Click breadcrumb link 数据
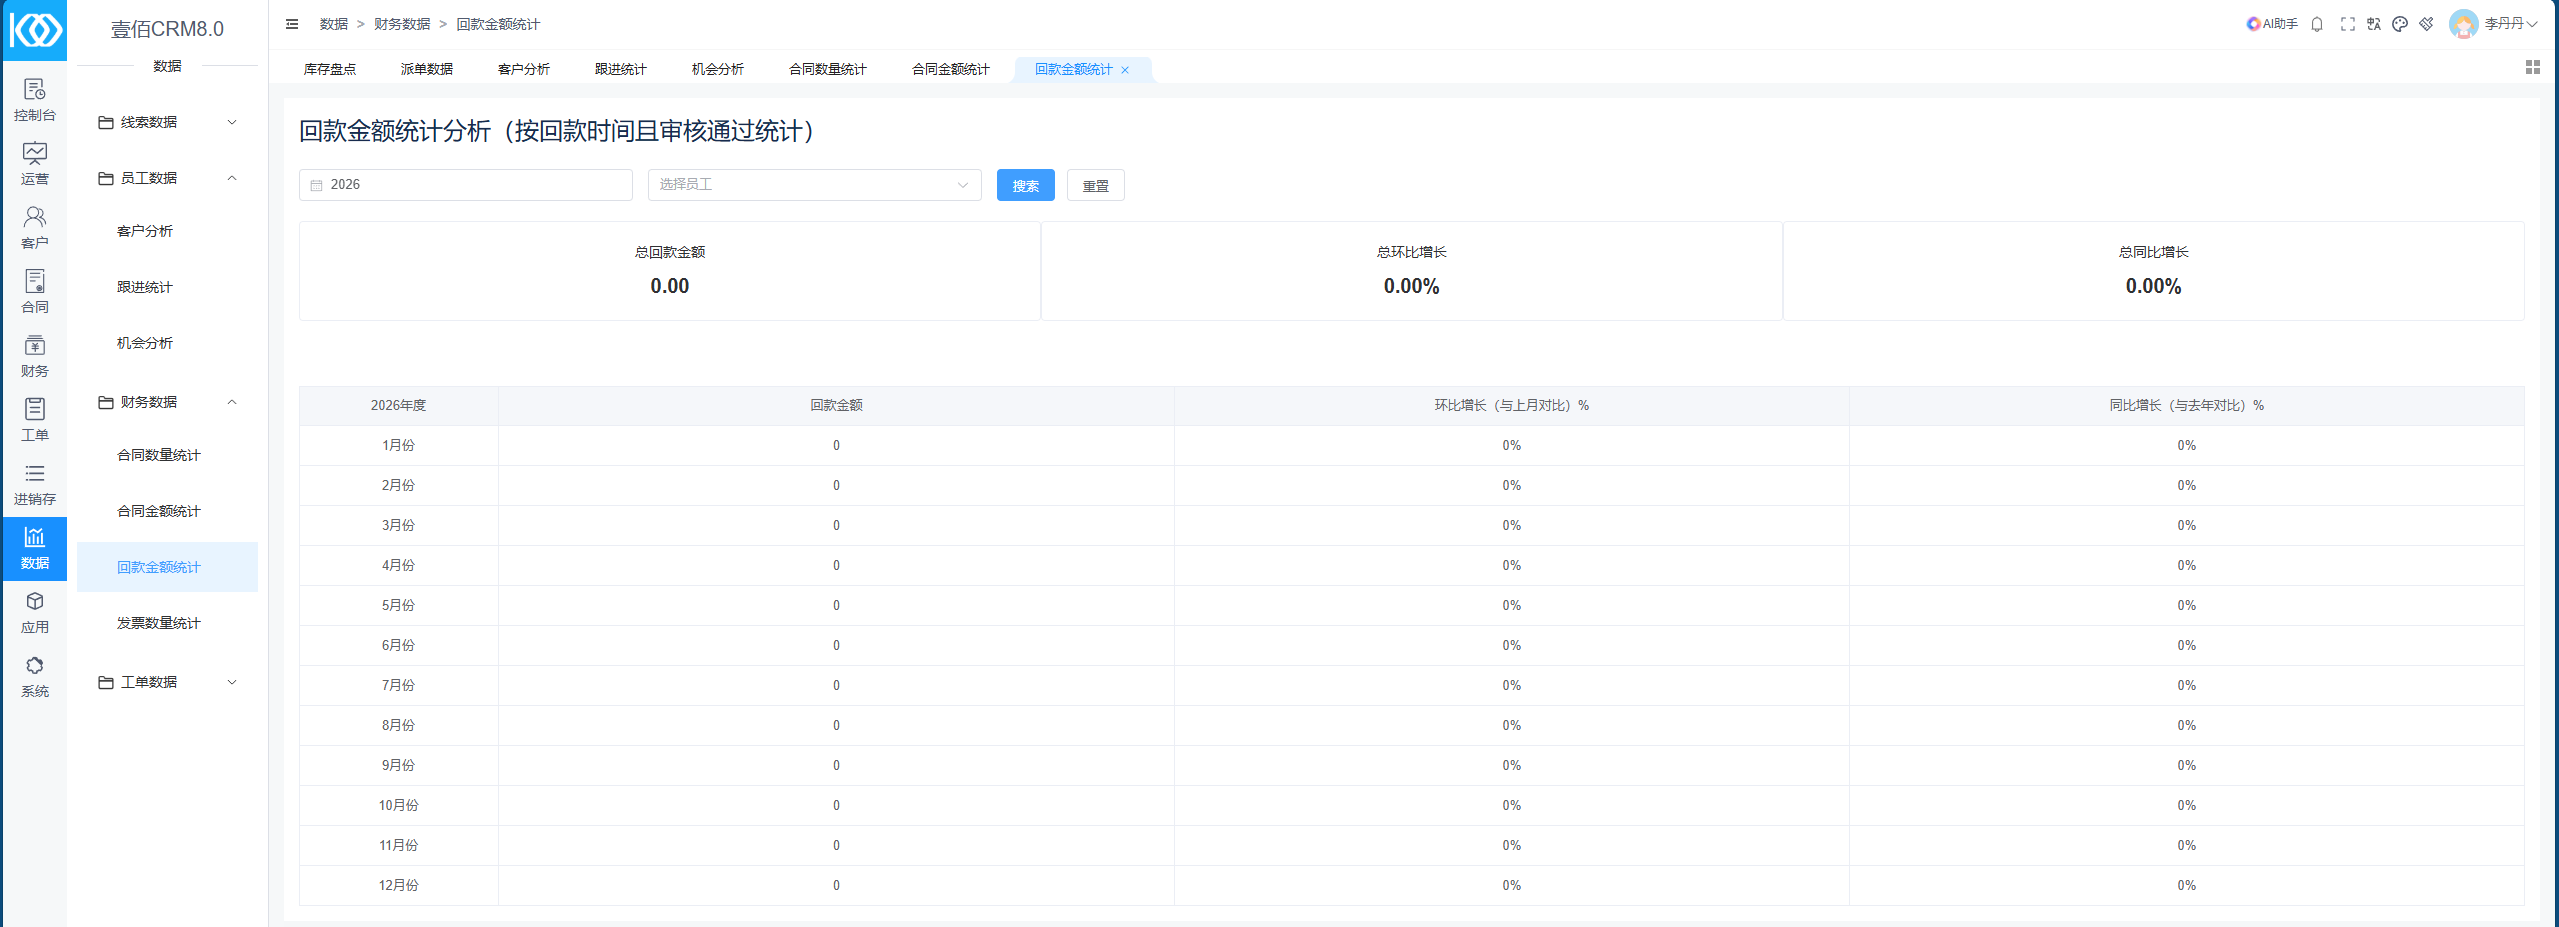Screen dimensions: 2559x927 pyautogui.click(x=334, y=24)
